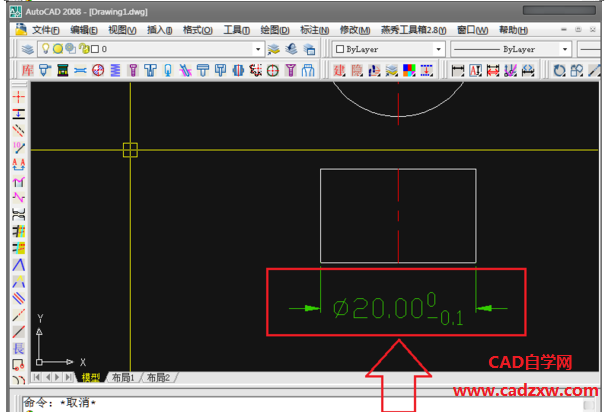Click the AutoCAD document icon in menu bar
The width and height of the screenshot is (607, 414).
(x=21, y=29)
